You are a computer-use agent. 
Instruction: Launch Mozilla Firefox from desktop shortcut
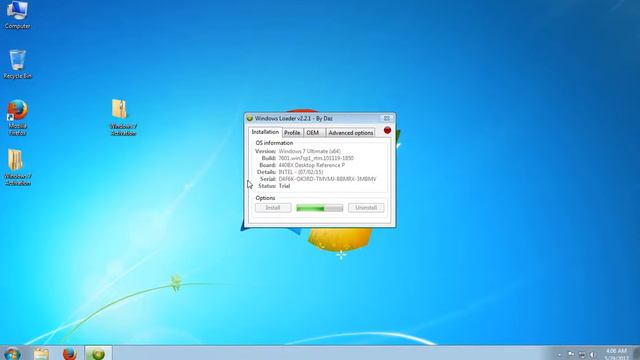(x=17, y=118)
